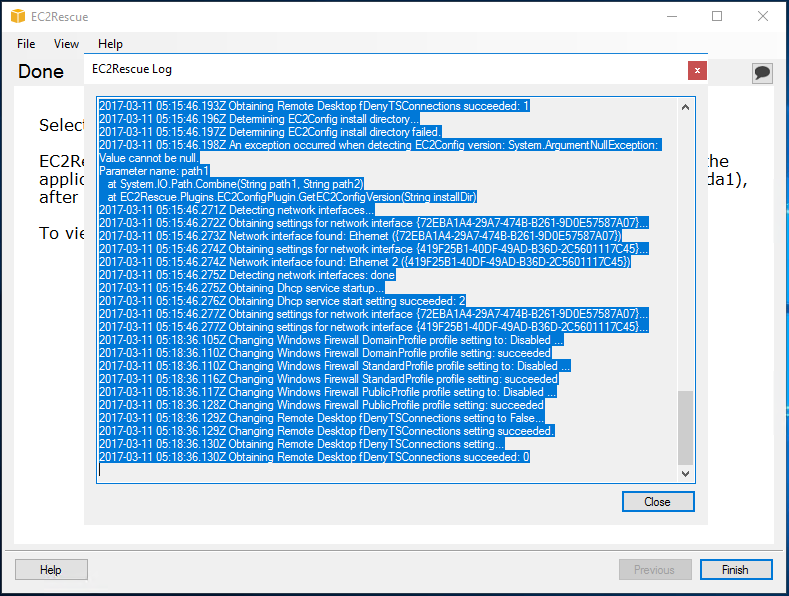Open the File menu

pyautogui.click(x=26, y=44)
